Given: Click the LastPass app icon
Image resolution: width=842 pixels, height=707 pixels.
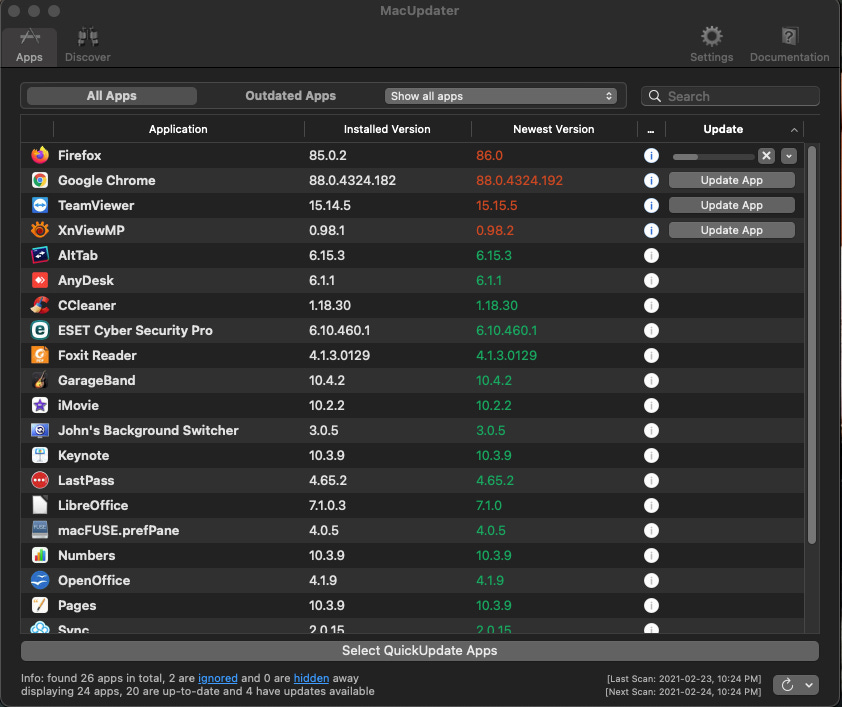Looking at the screenshot, I should [x=40, y=480].
